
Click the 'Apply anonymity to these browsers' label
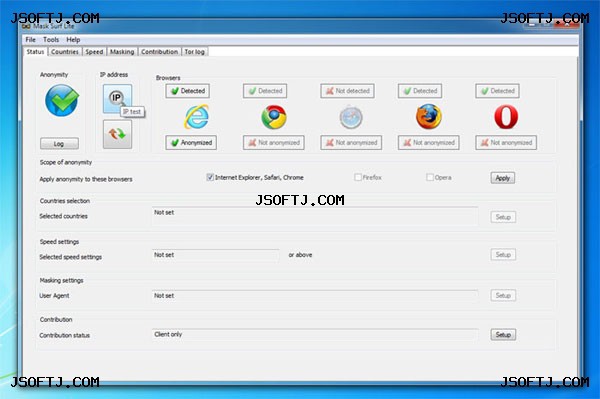tap(86, 179)
